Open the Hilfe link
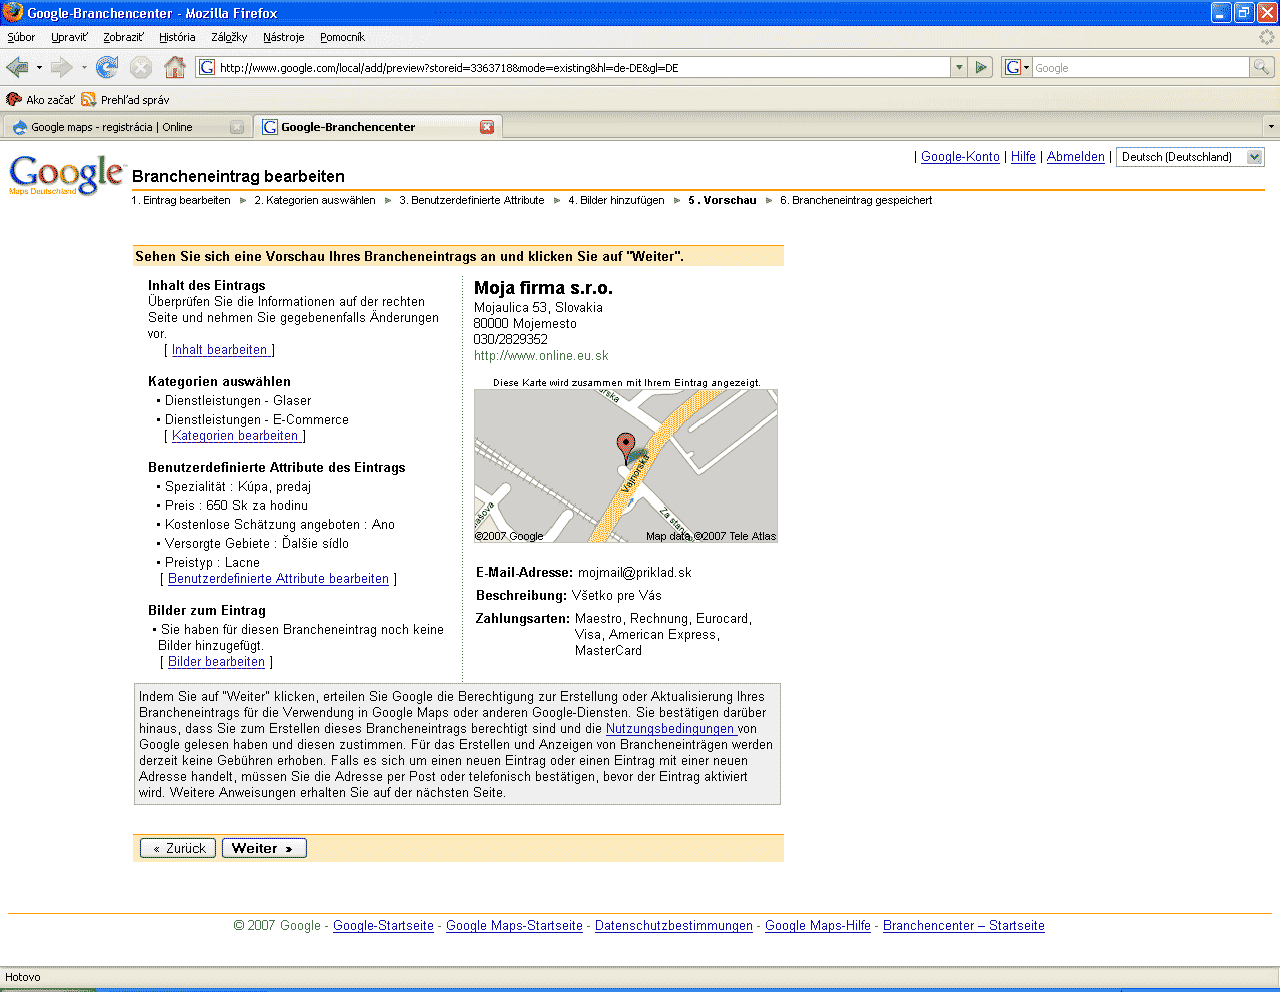 1023,157
